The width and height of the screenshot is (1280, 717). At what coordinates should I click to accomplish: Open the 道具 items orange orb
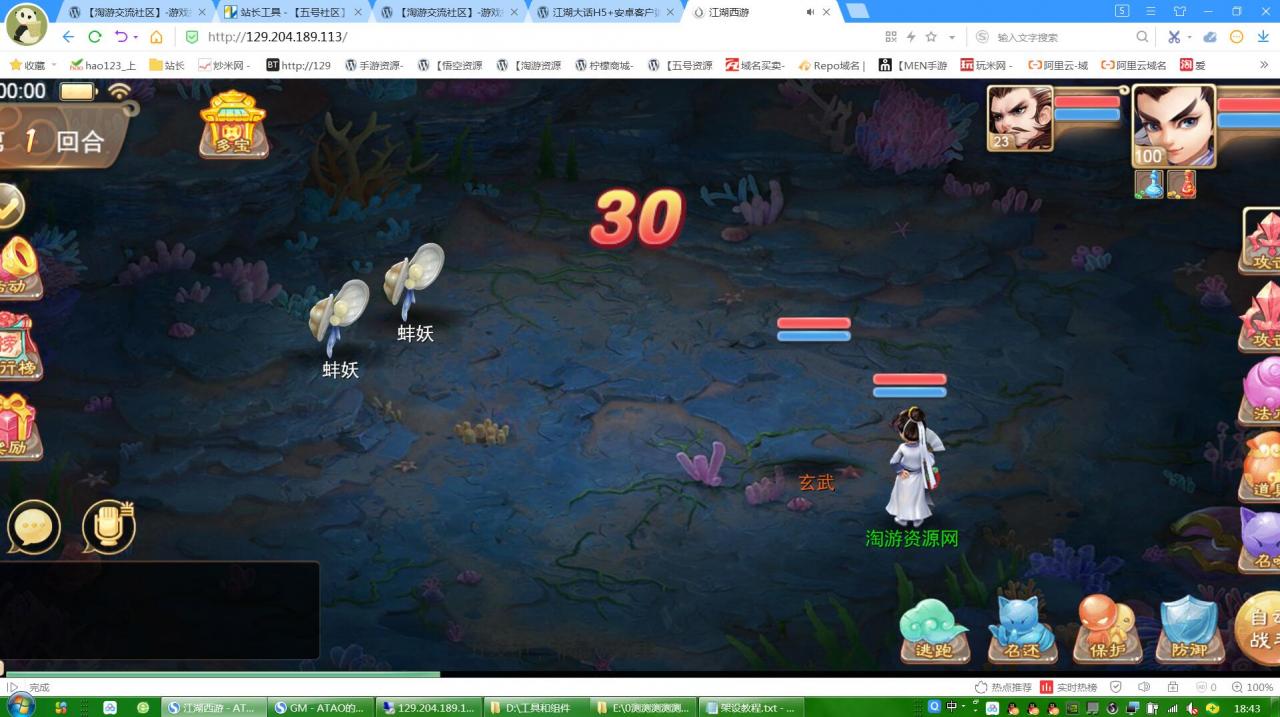(1262, 466)
